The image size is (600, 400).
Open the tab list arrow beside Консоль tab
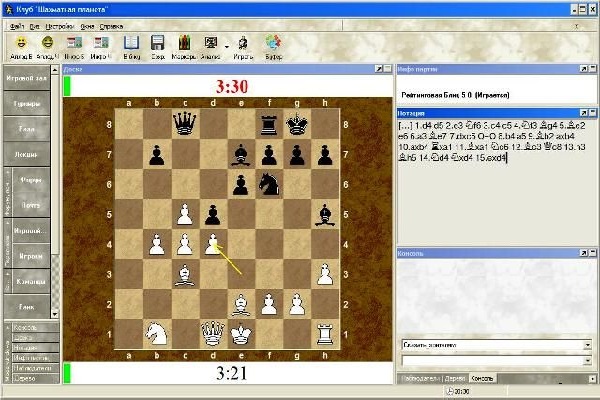coord(592,379)
